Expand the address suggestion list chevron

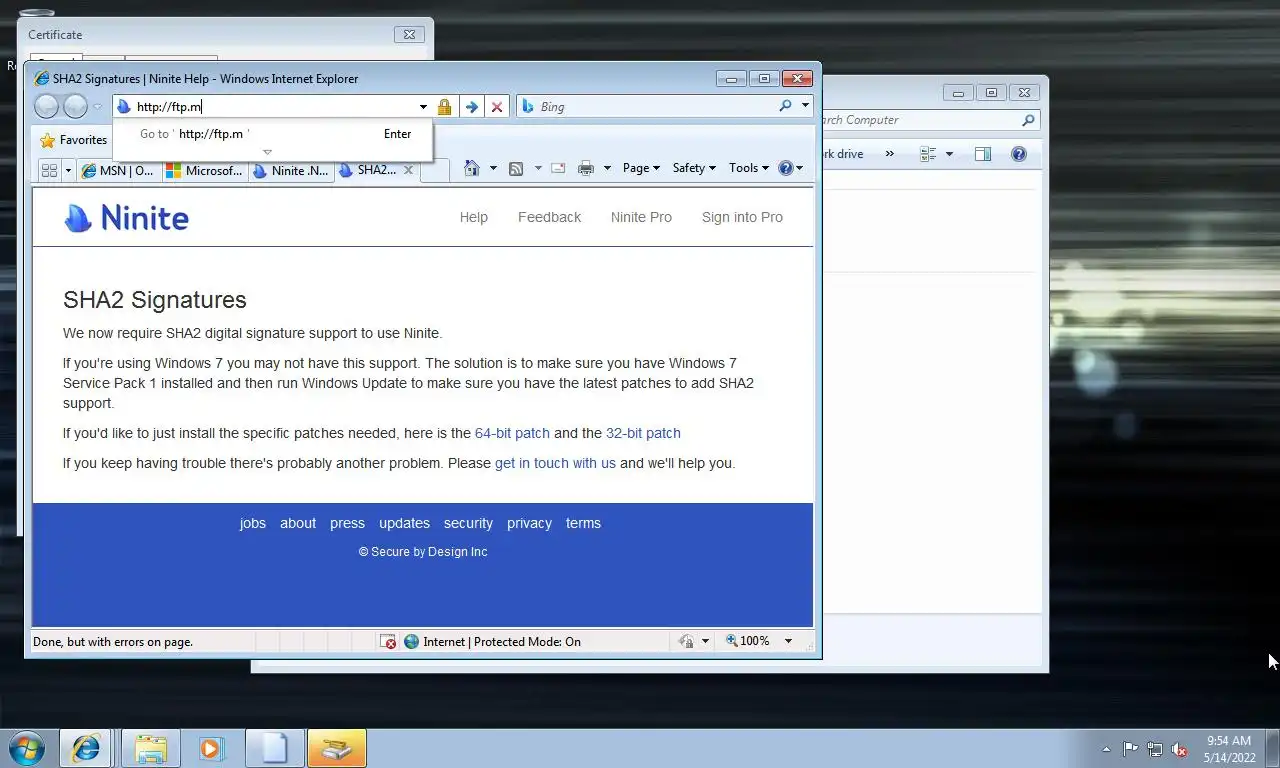click(267, 153)
